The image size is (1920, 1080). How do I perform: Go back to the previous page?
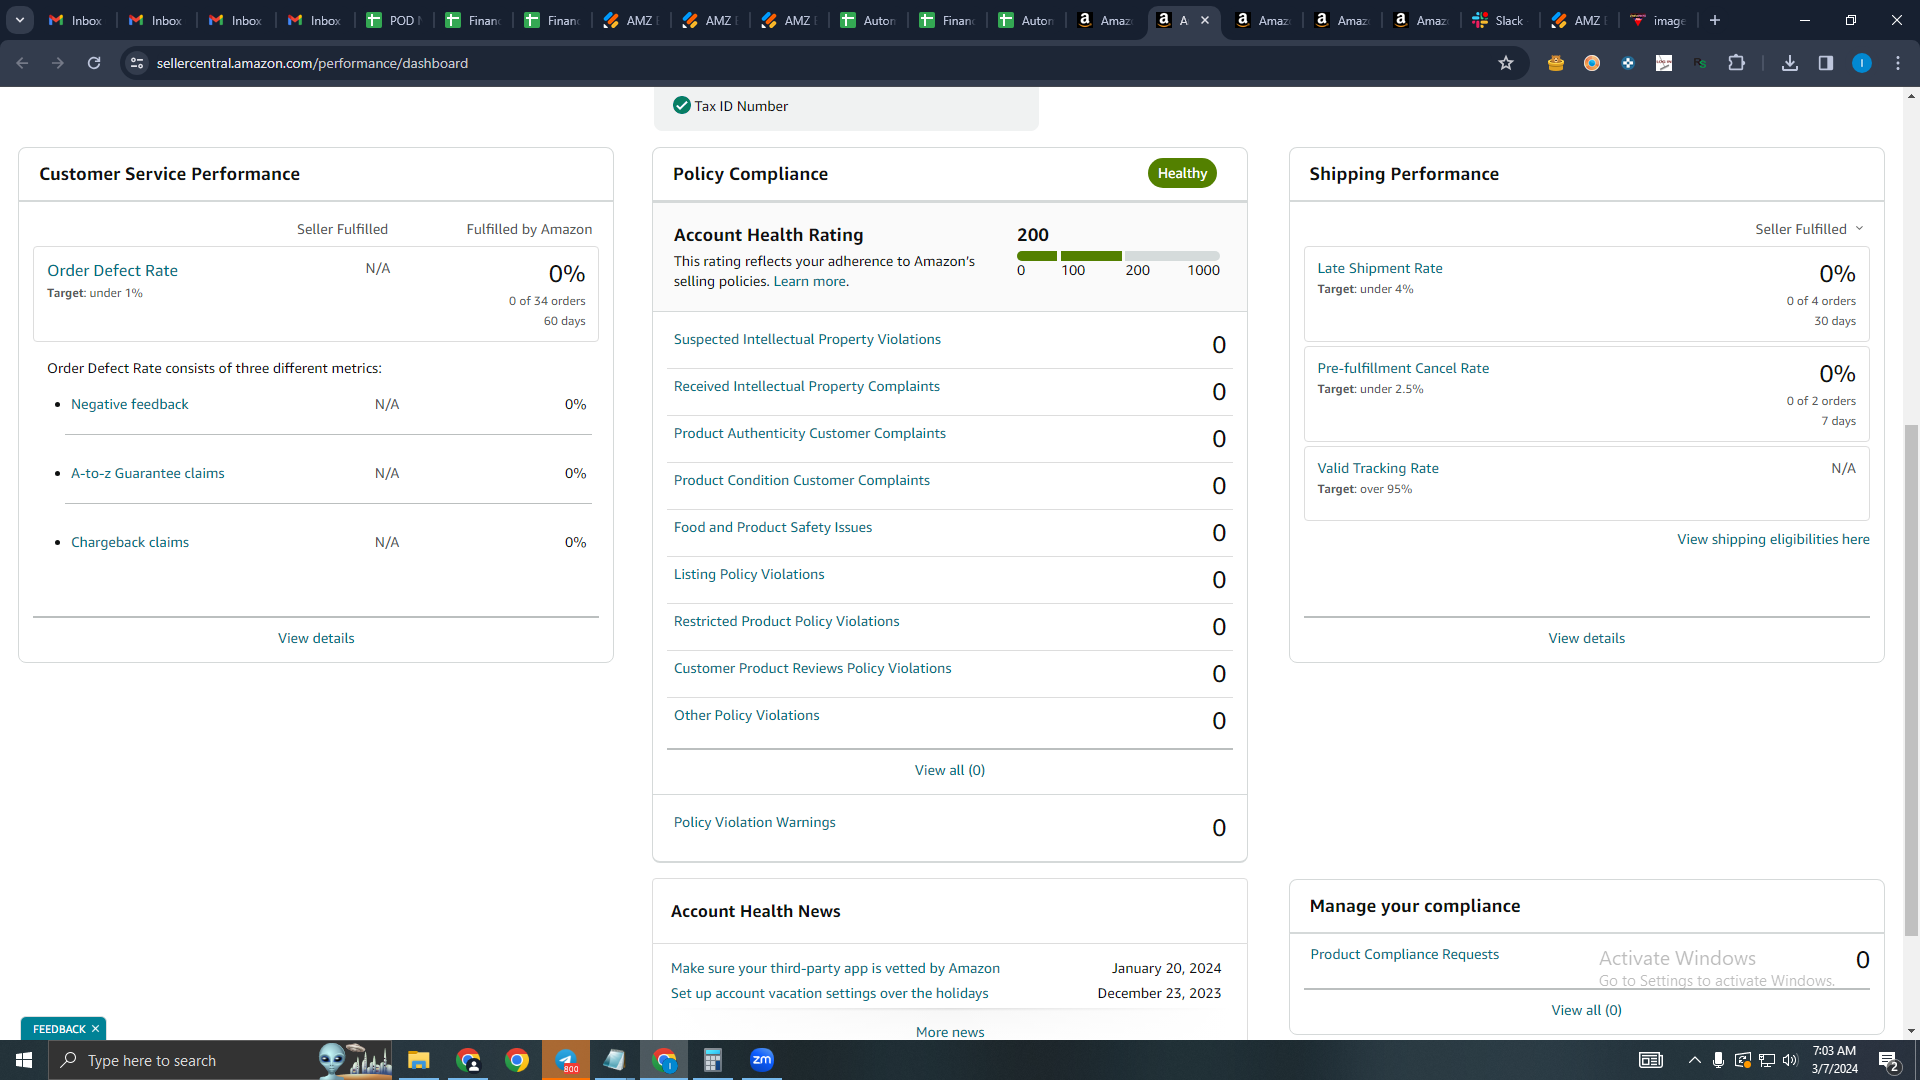tap(22, 63)
